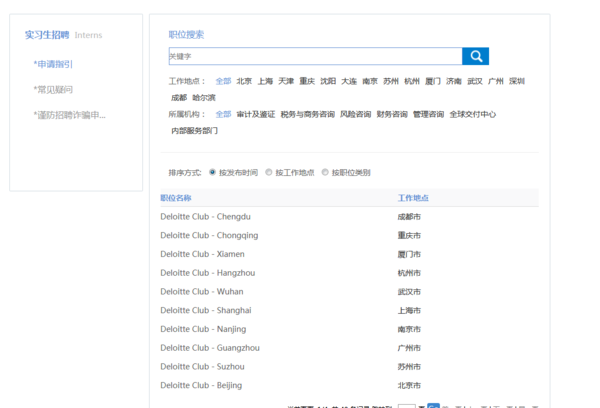Filter department by 全球交付中心
The image size is (600, 408).
(x=473, y=114)
